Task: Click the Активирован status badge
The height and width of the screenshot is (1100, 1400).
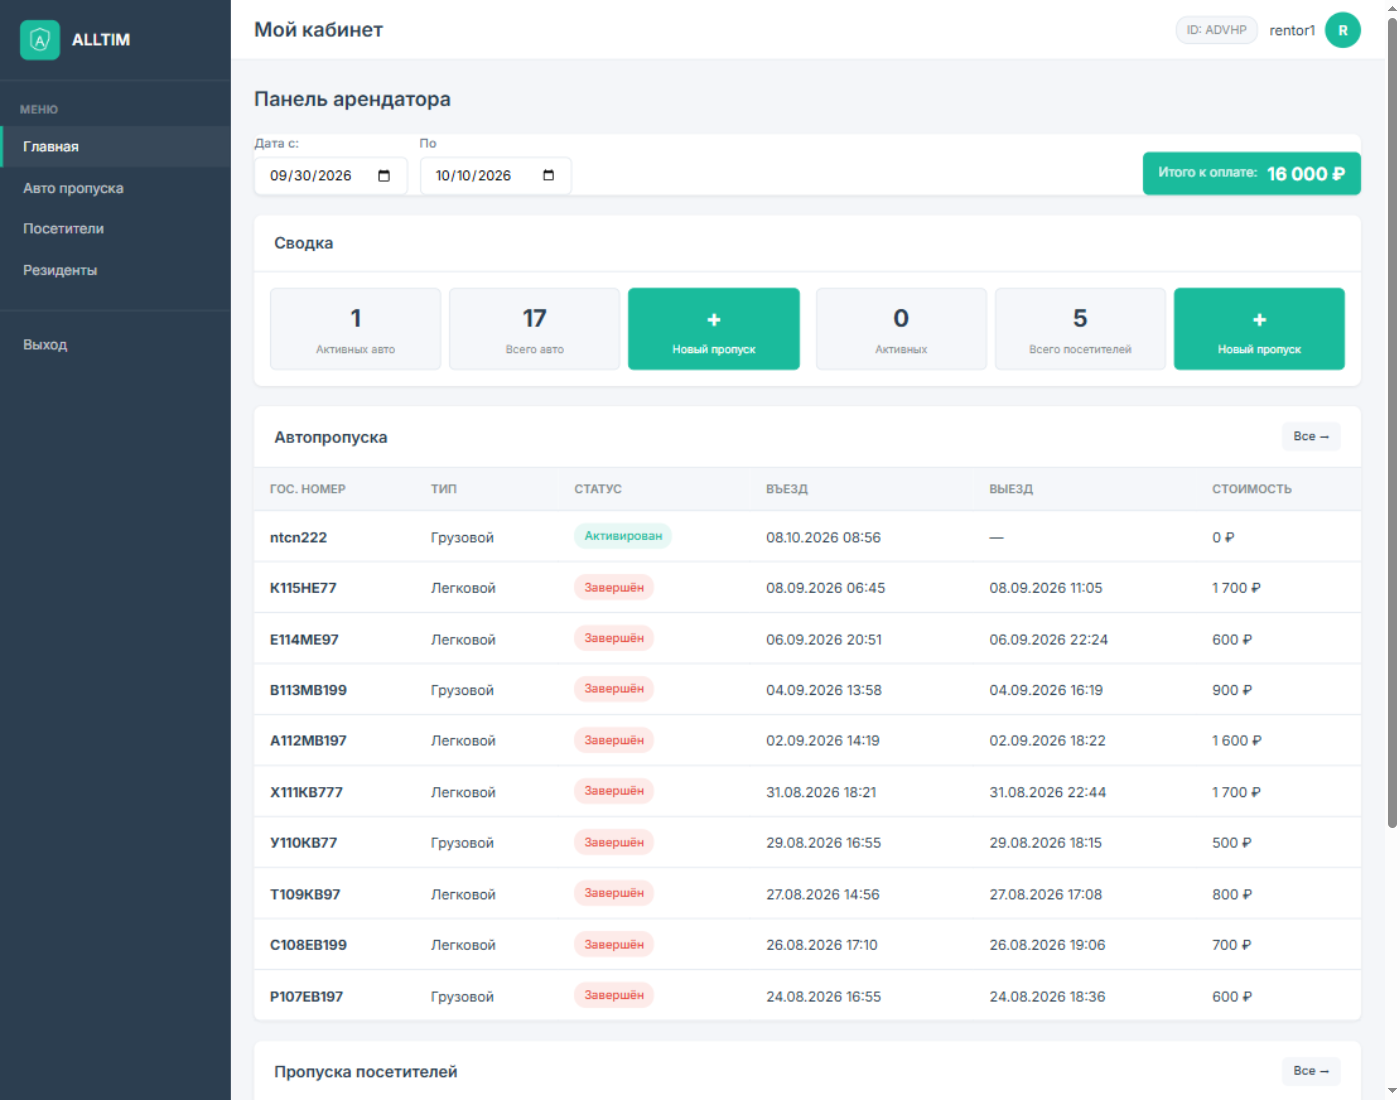Action: (x=623, y=536)
